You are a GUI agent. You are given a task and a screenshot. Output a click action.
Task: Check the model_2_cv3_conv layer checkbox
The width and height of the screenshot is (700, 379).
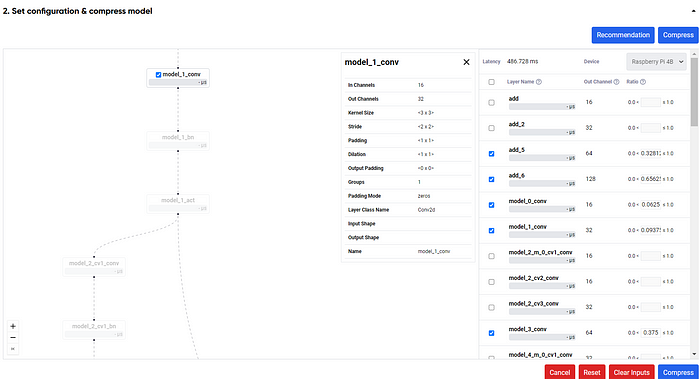(492, 308)
